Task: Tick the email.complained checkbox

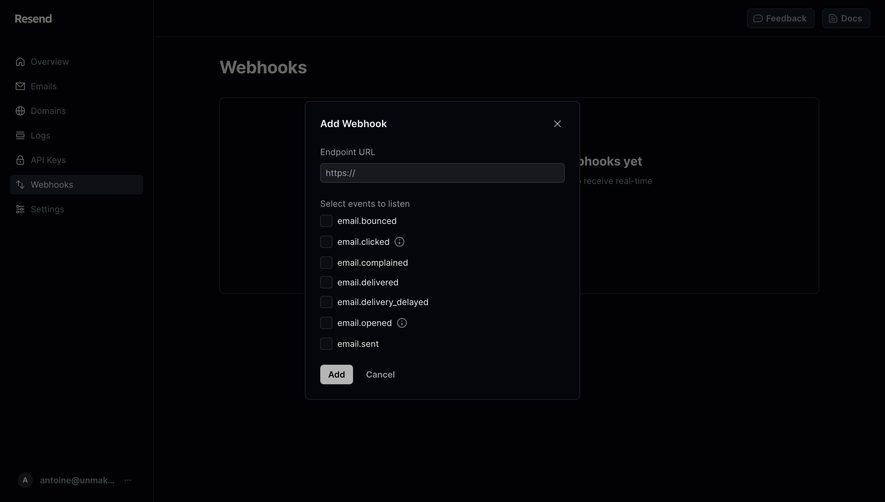Action: pyautogui.click(x=326, y=263)
